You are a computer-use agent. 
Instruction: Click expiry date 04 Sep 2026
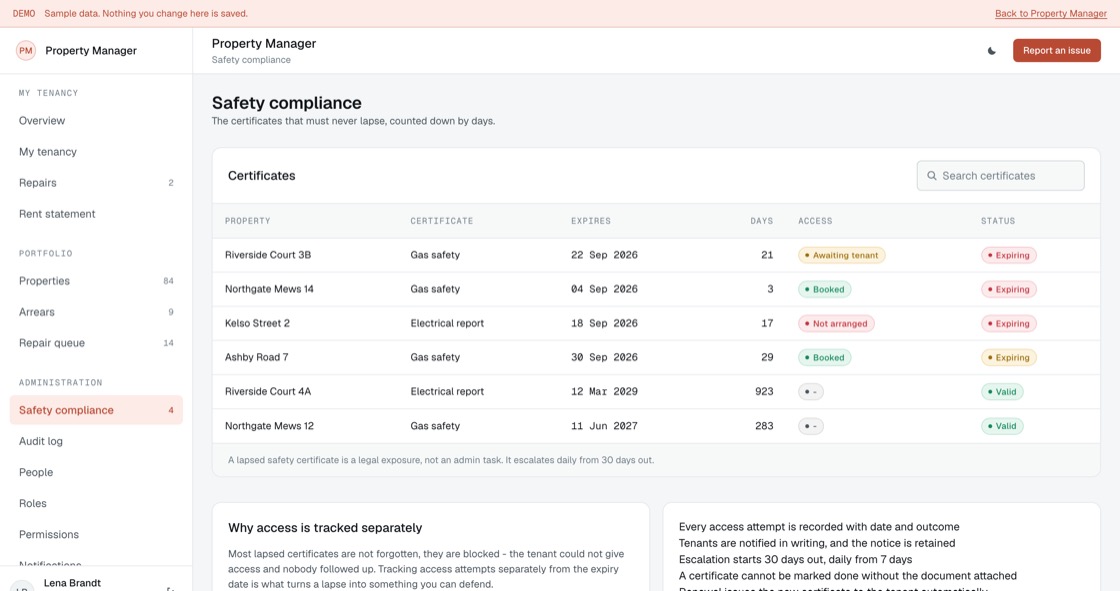pos(604,289)
